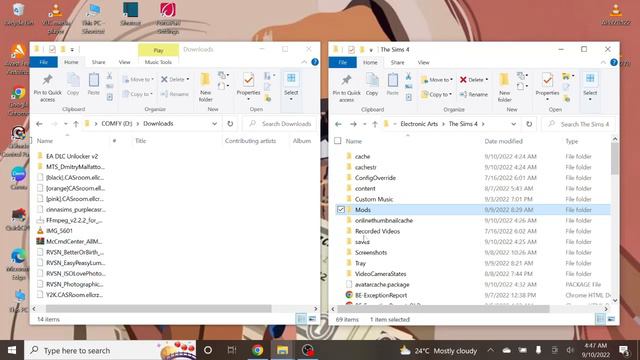Open recent locations dropdown in Downloads
This screenshot has height=360, width=640.
(66, 124)
